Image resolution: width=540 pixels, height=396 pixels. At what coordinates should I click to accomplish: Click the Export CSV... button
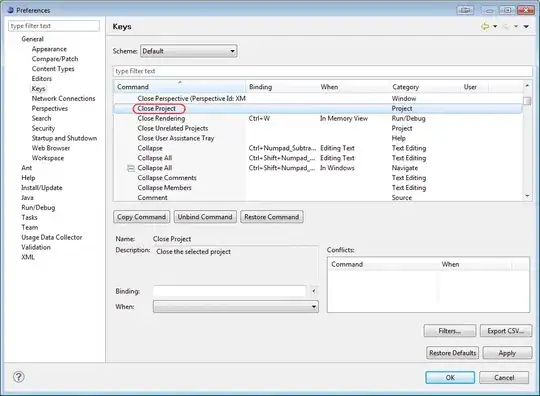(506, 331)
